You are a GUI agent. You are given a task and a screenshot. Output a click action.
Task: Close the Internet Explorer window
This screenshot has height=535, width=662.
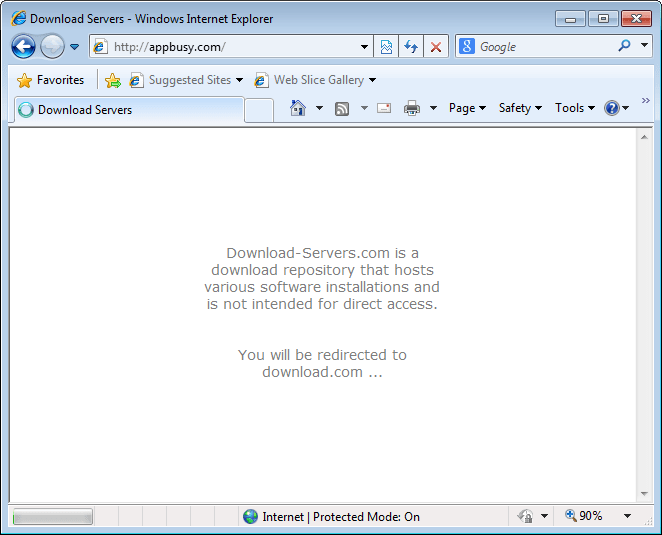pos(637,19)
